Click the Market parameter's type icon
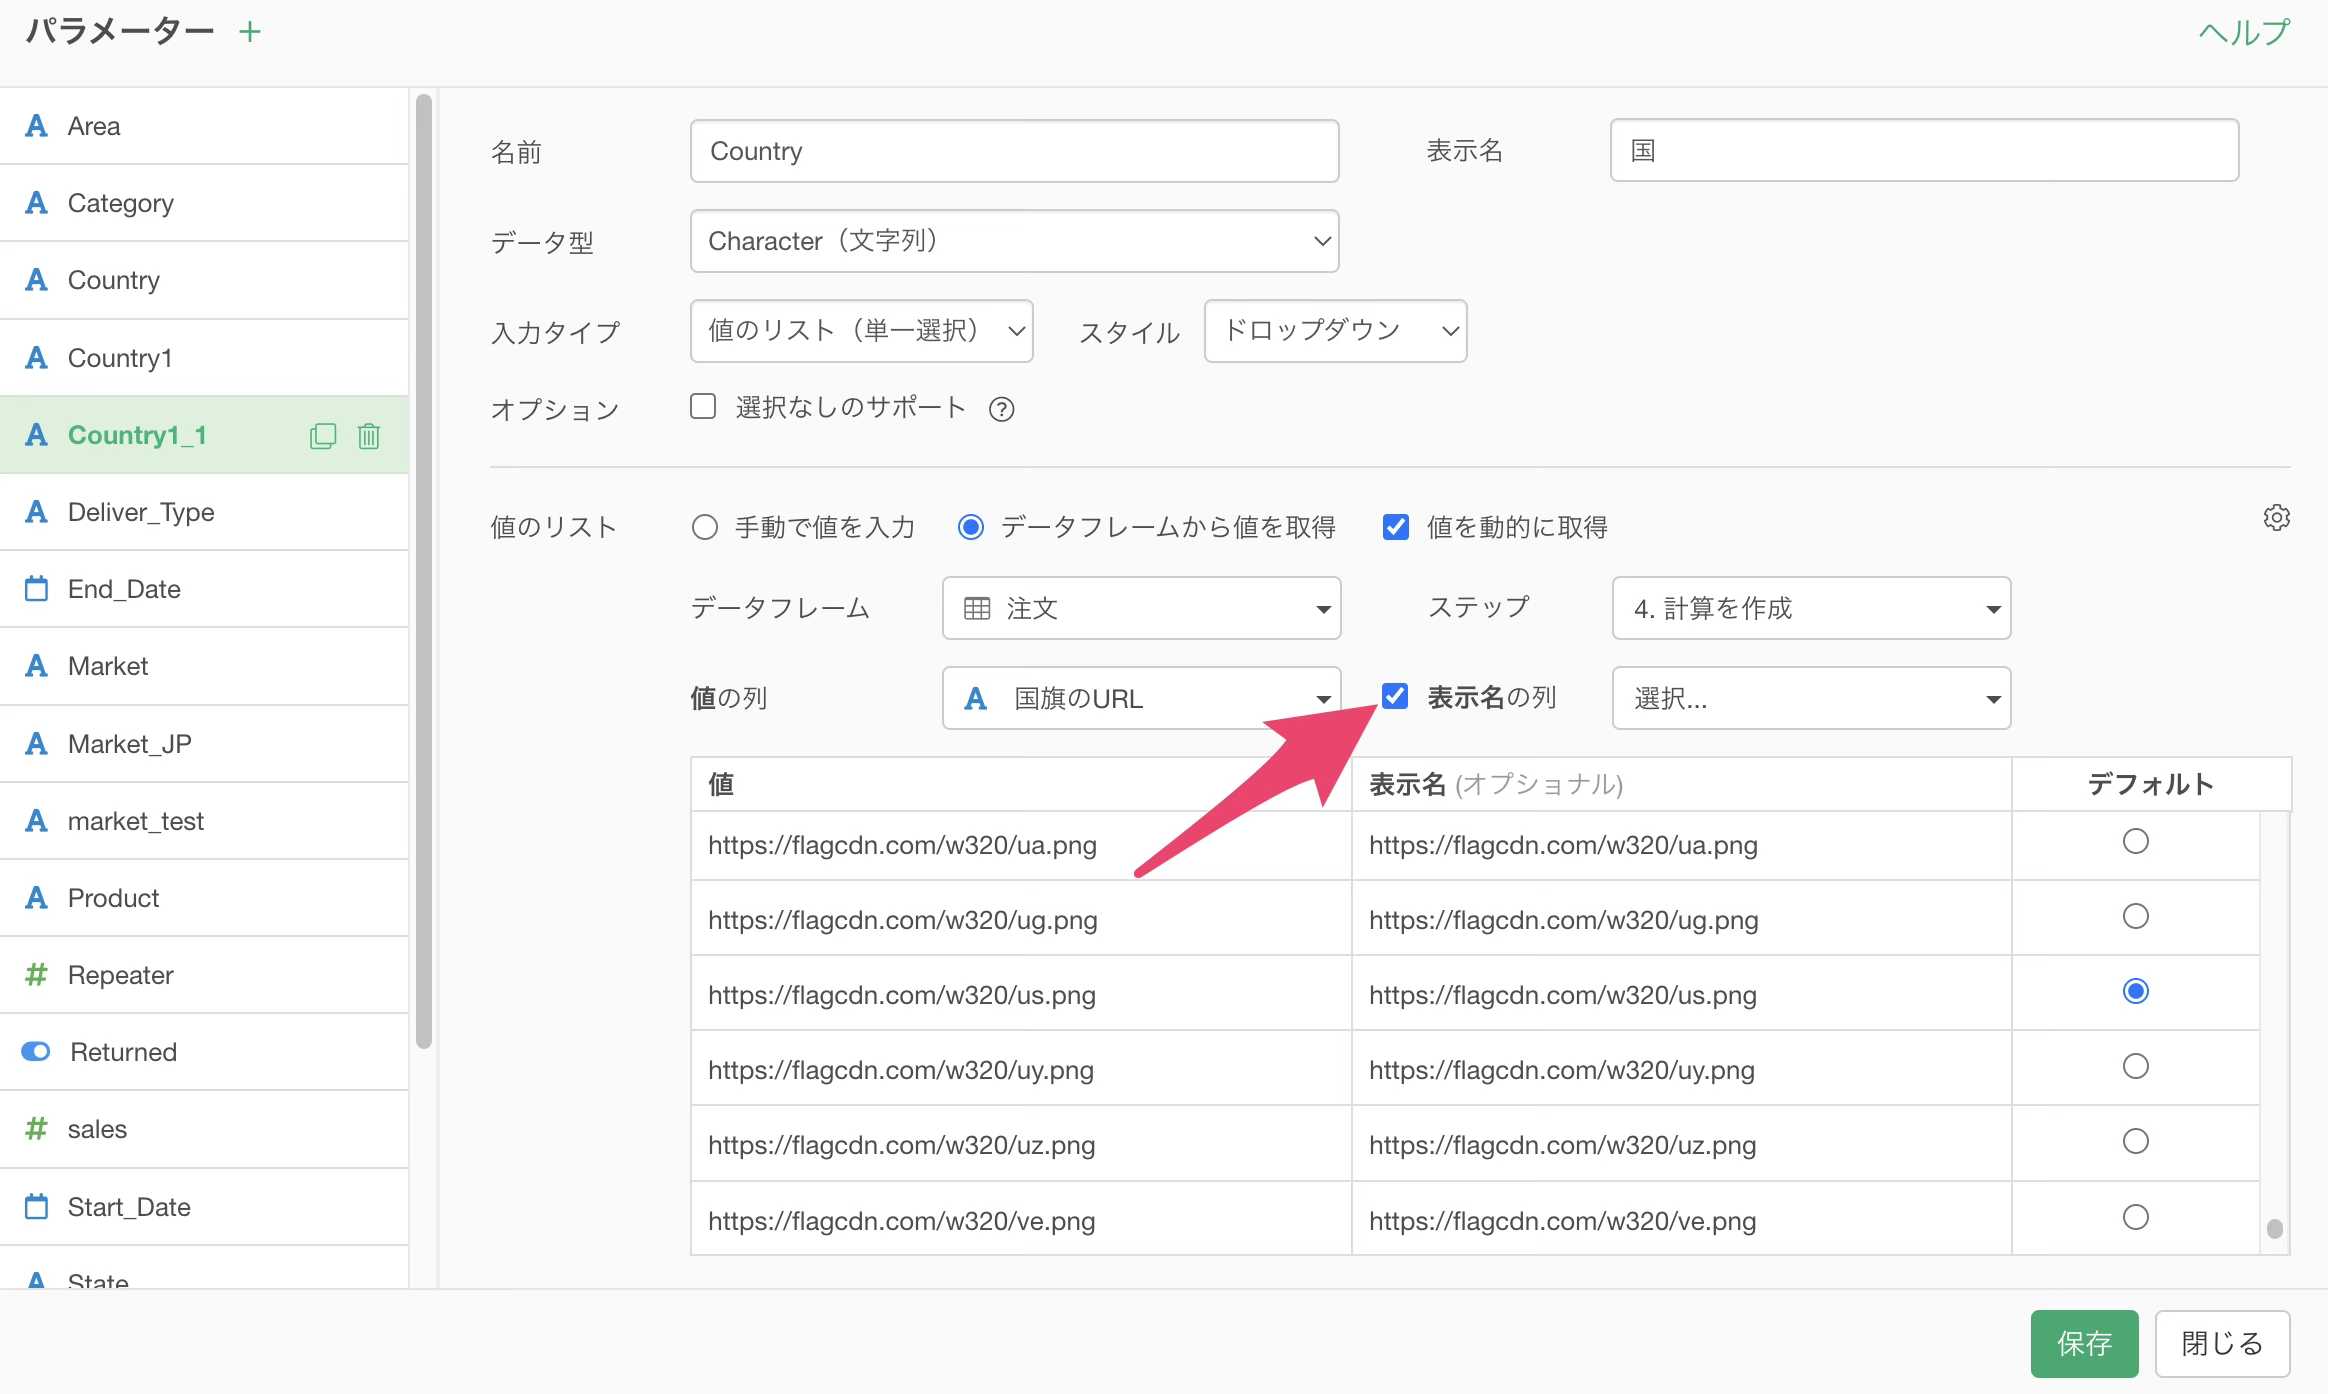This screenshot has width=2328, height=1394. 37,665
